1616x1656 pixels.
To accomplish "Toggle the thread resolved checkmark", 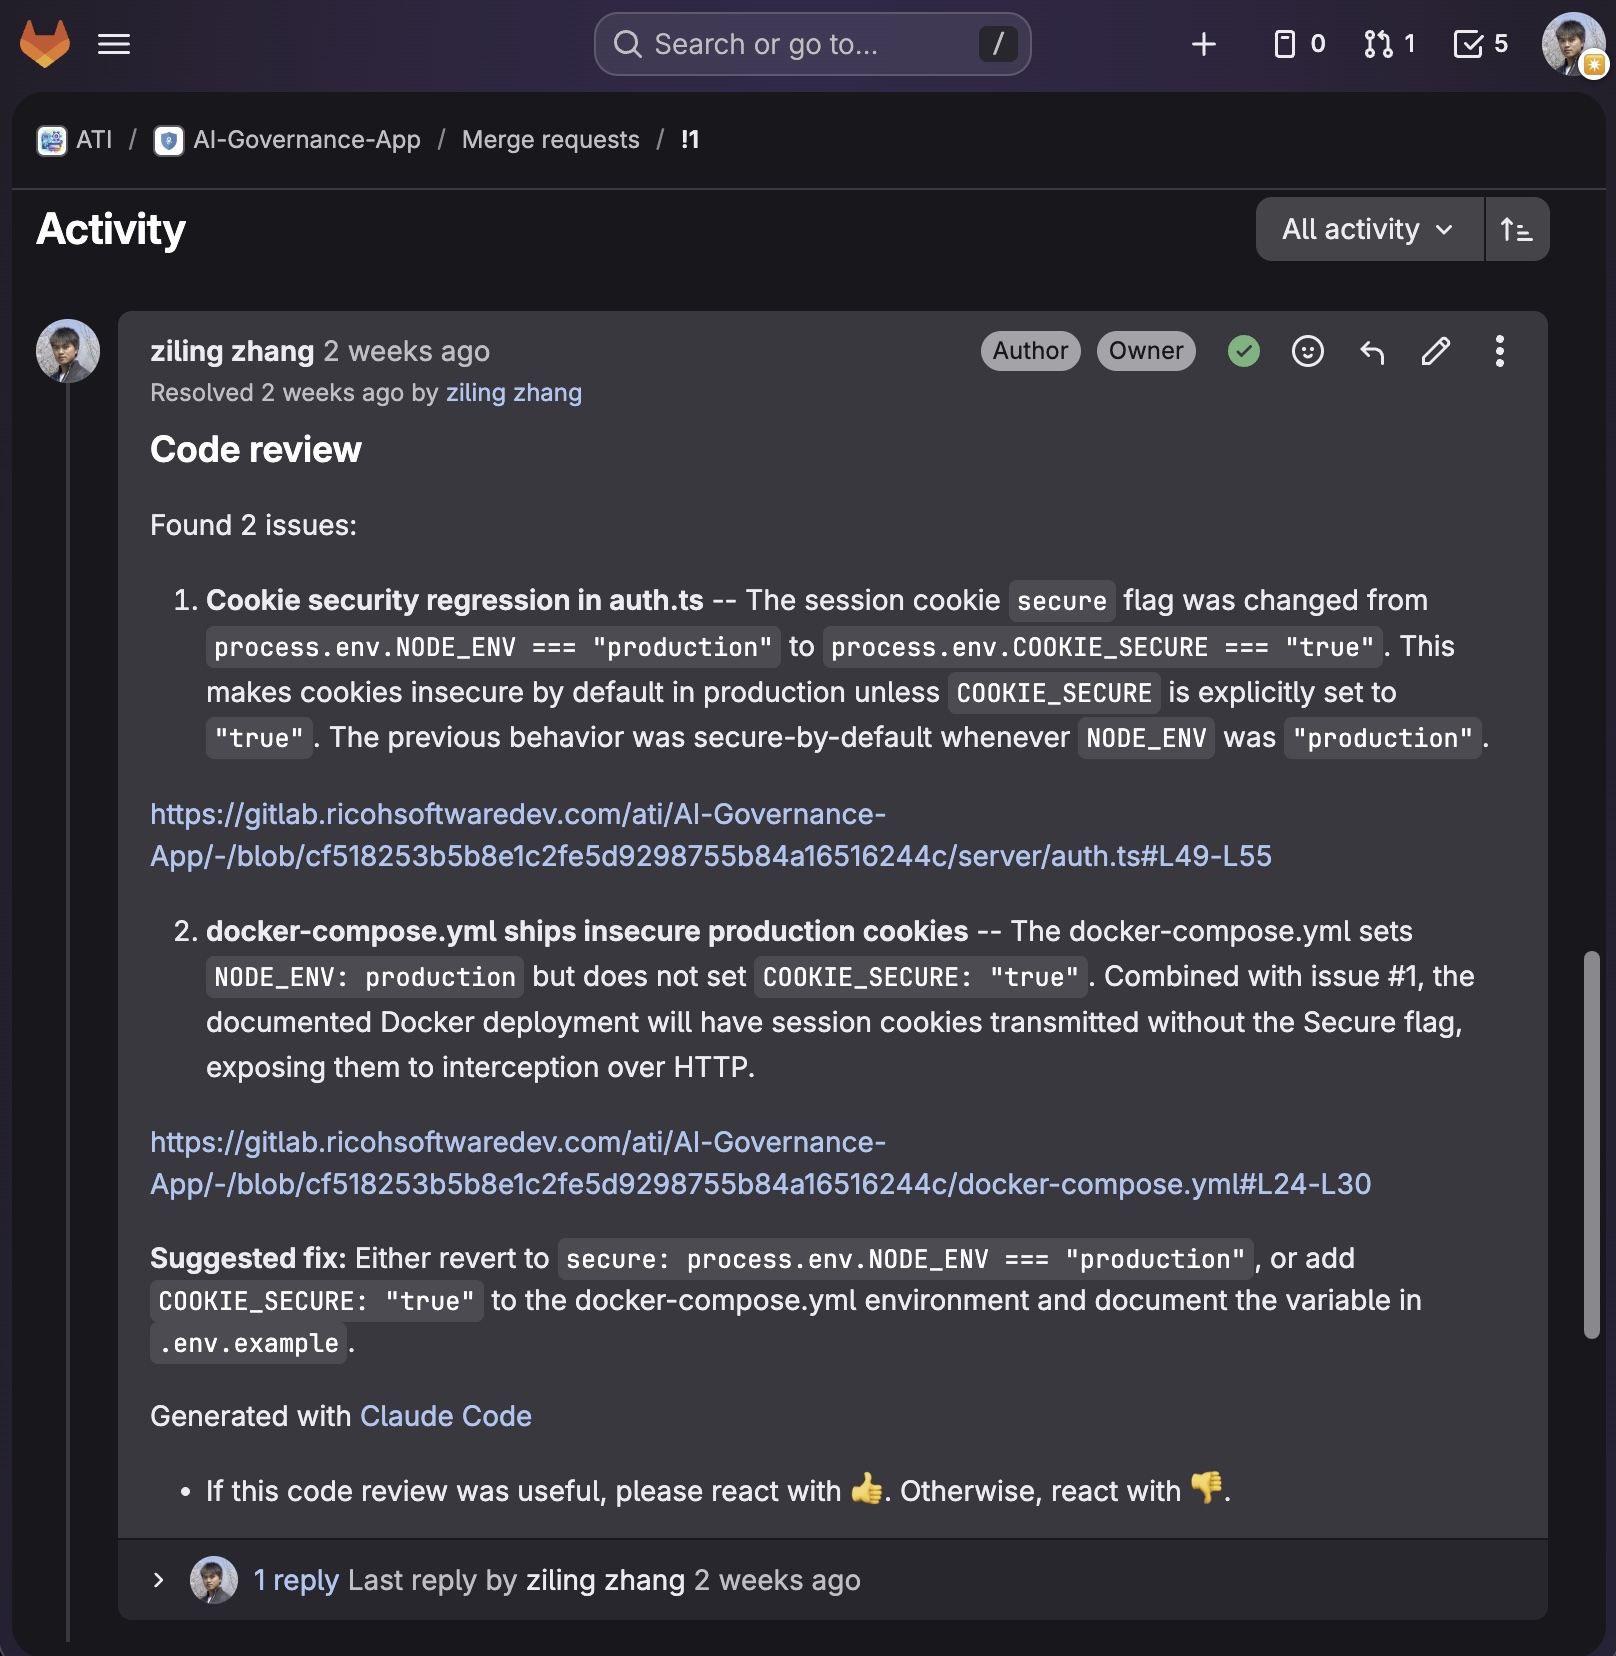I will (1242, 352).
